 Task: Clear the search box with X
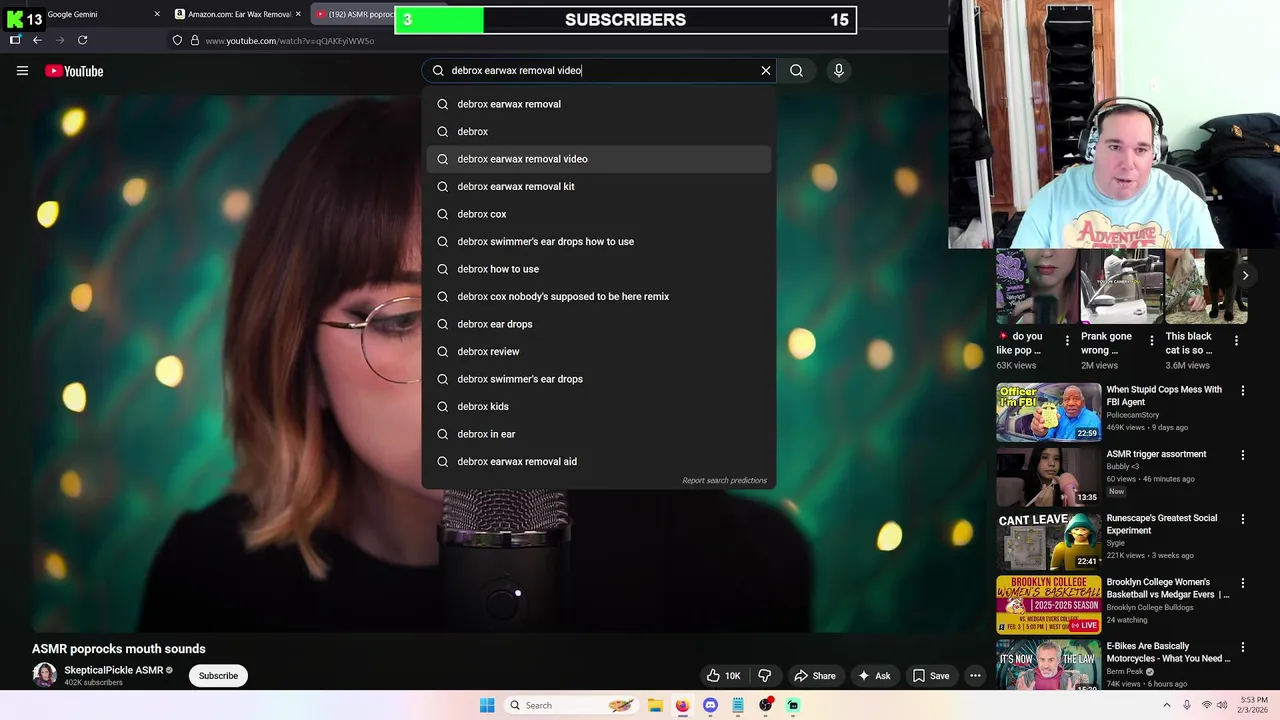point(766,70)
